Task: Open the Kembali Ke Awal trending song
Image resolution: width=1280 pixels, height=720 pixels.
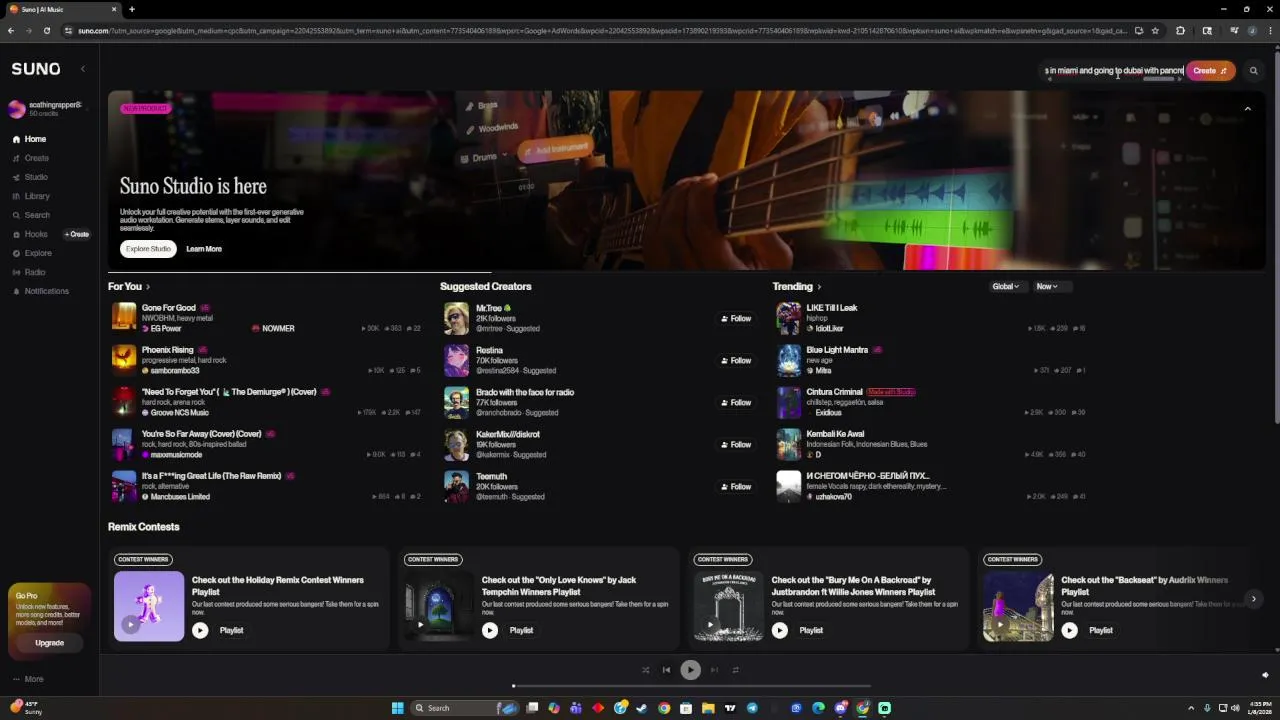Action: point(835,434)
